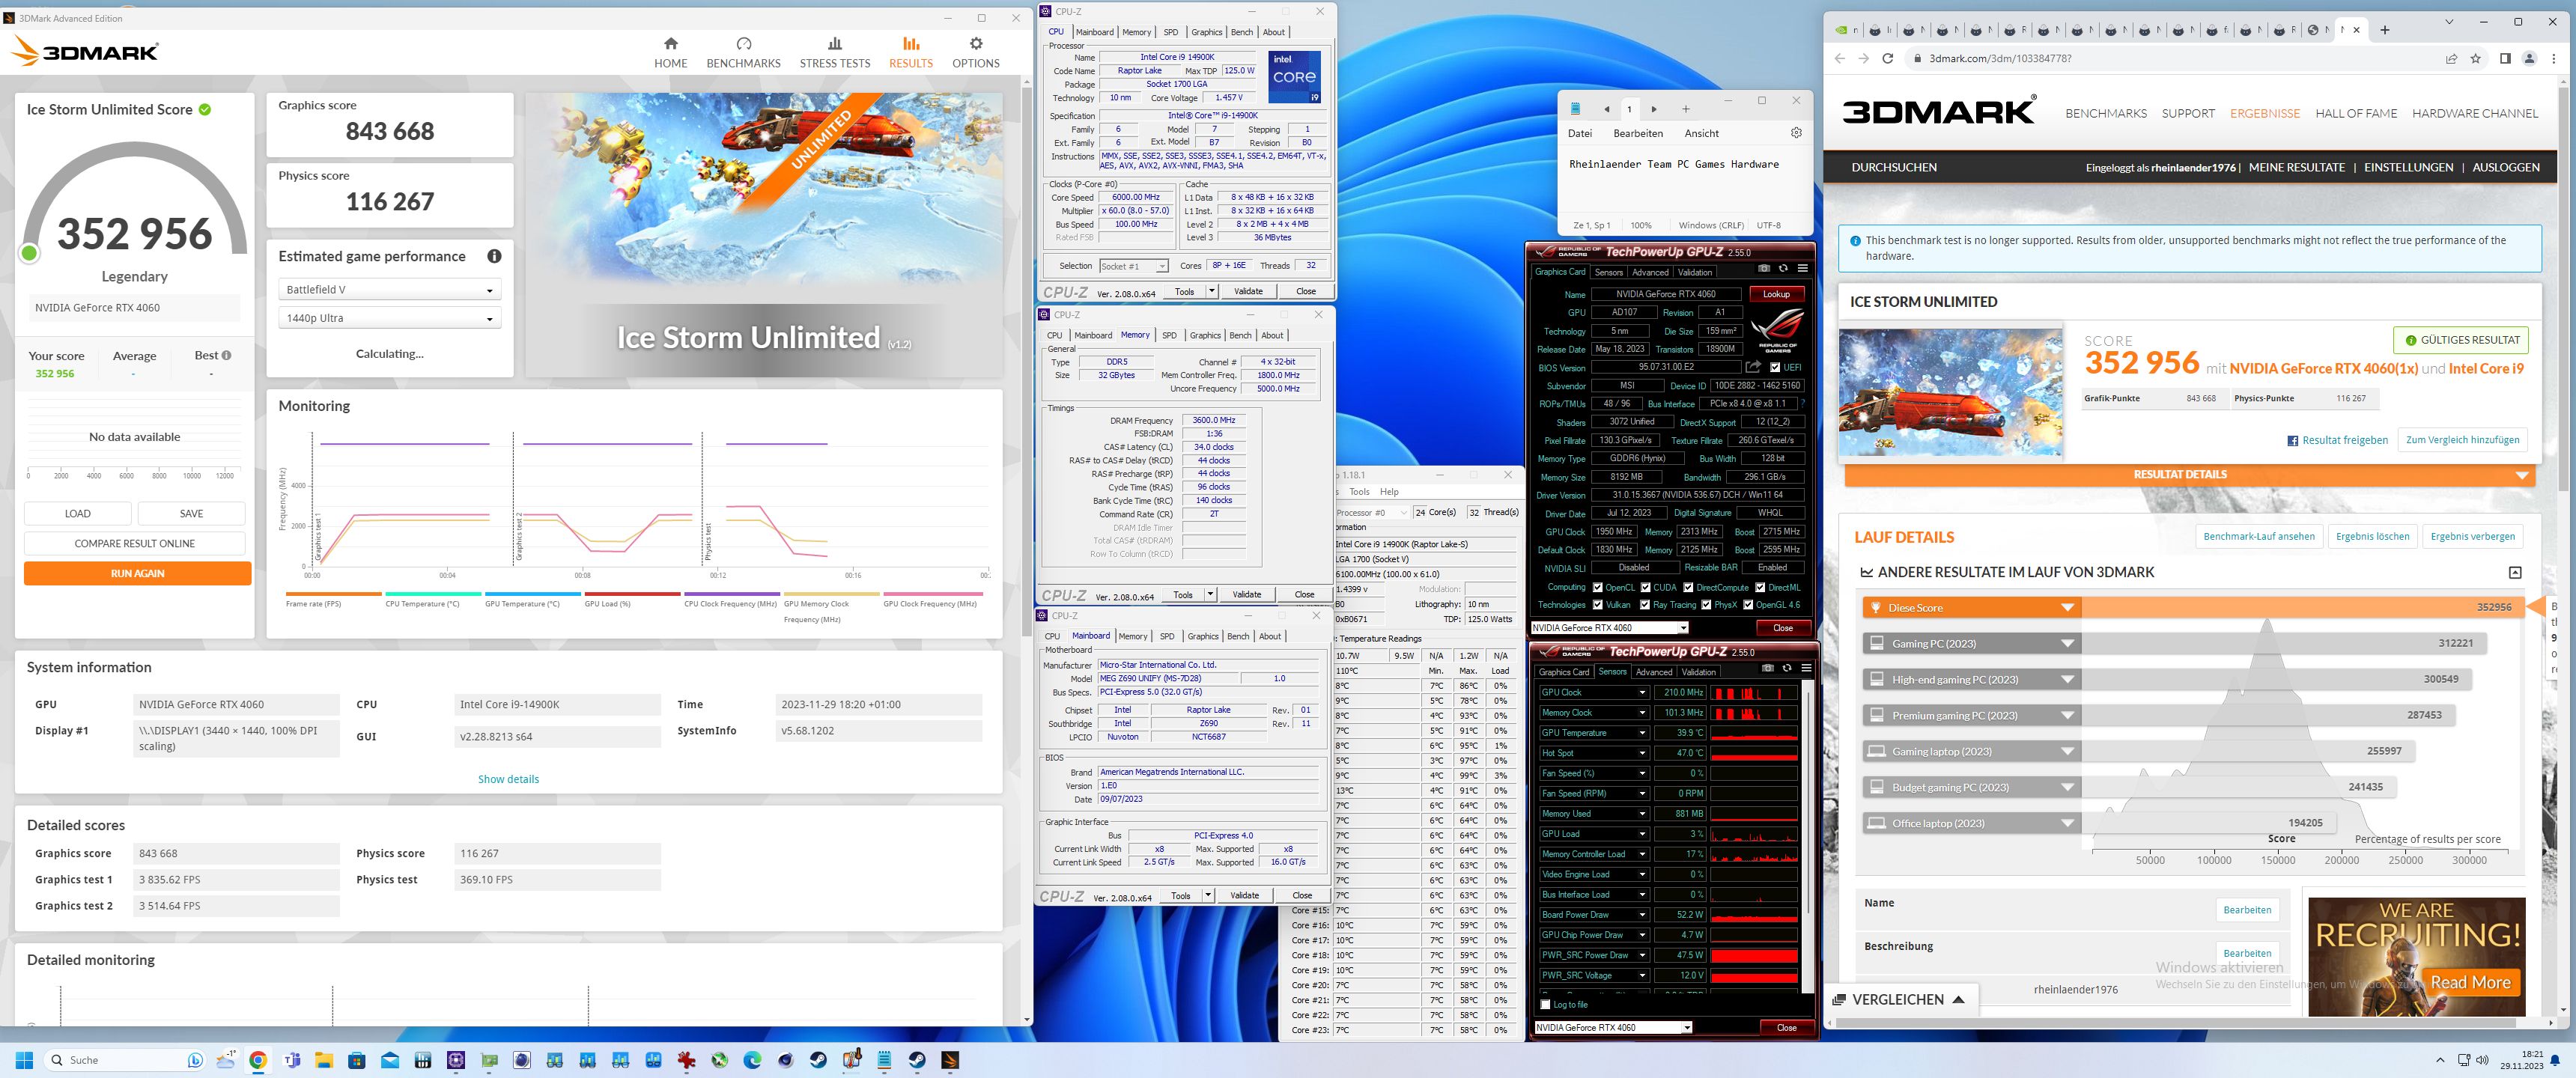Switch to the Bench tab in top CPU-Z
The width and height of the screenshot is (2576, 1078).
point(1241,32)
